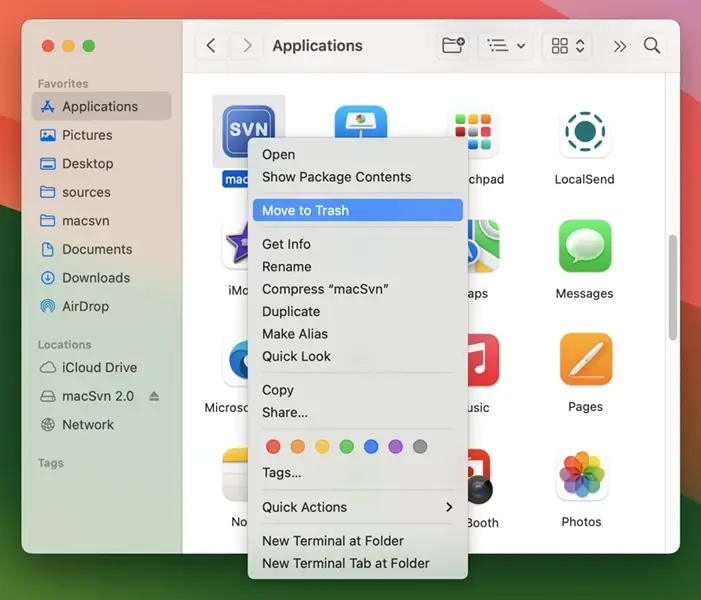701x600 pixels.
Task: Apply the green tag color
Action: point(346,446)
